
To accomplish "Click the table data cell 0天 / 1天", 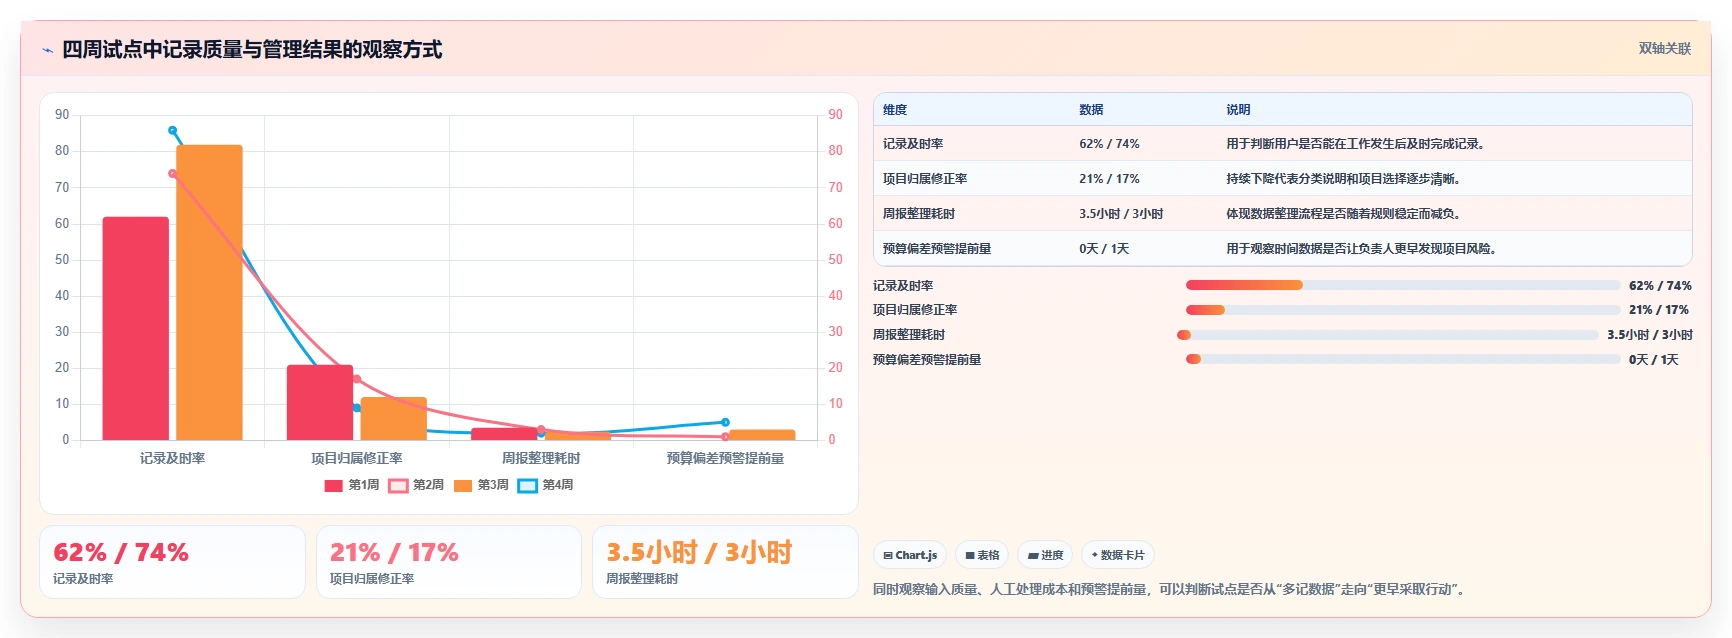I will 1104,249.
